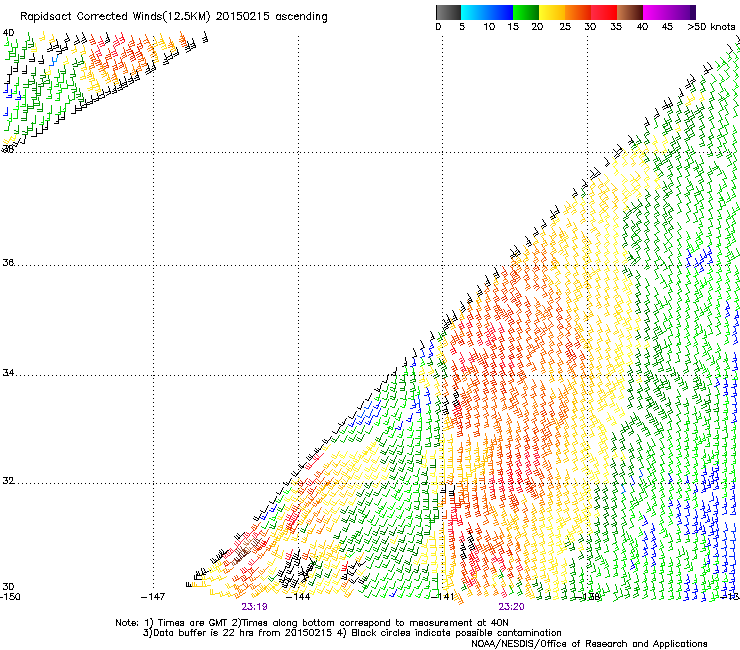
Task: Click the cyan-blue 5-15 knots legend band
Action: 487,12
